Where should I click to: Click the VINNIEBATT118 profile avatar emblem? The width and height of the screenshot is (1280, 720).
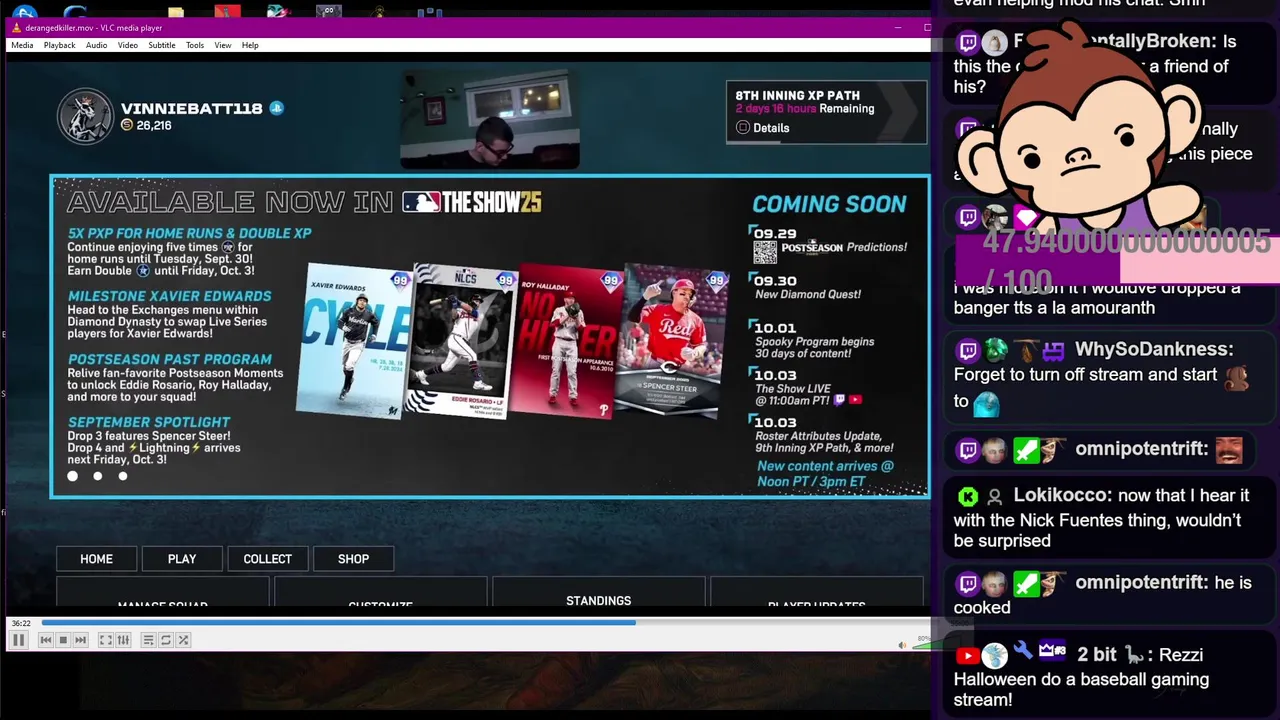(85, 117)
